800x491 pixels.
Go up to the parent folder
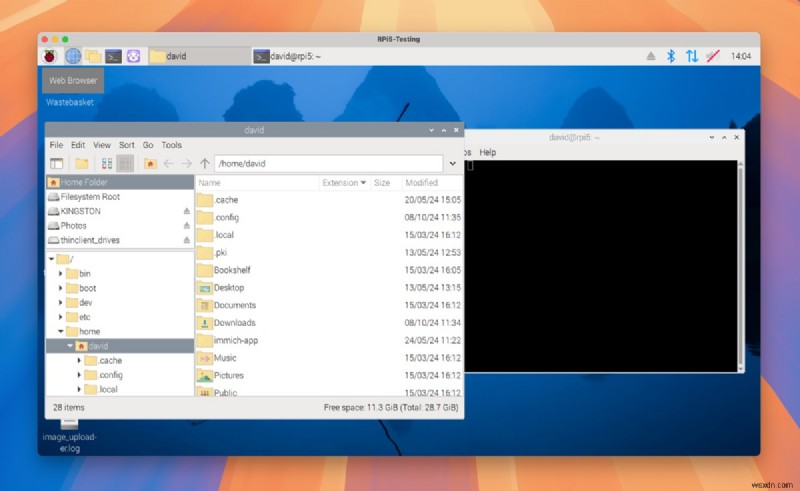(x=205, y=163)
